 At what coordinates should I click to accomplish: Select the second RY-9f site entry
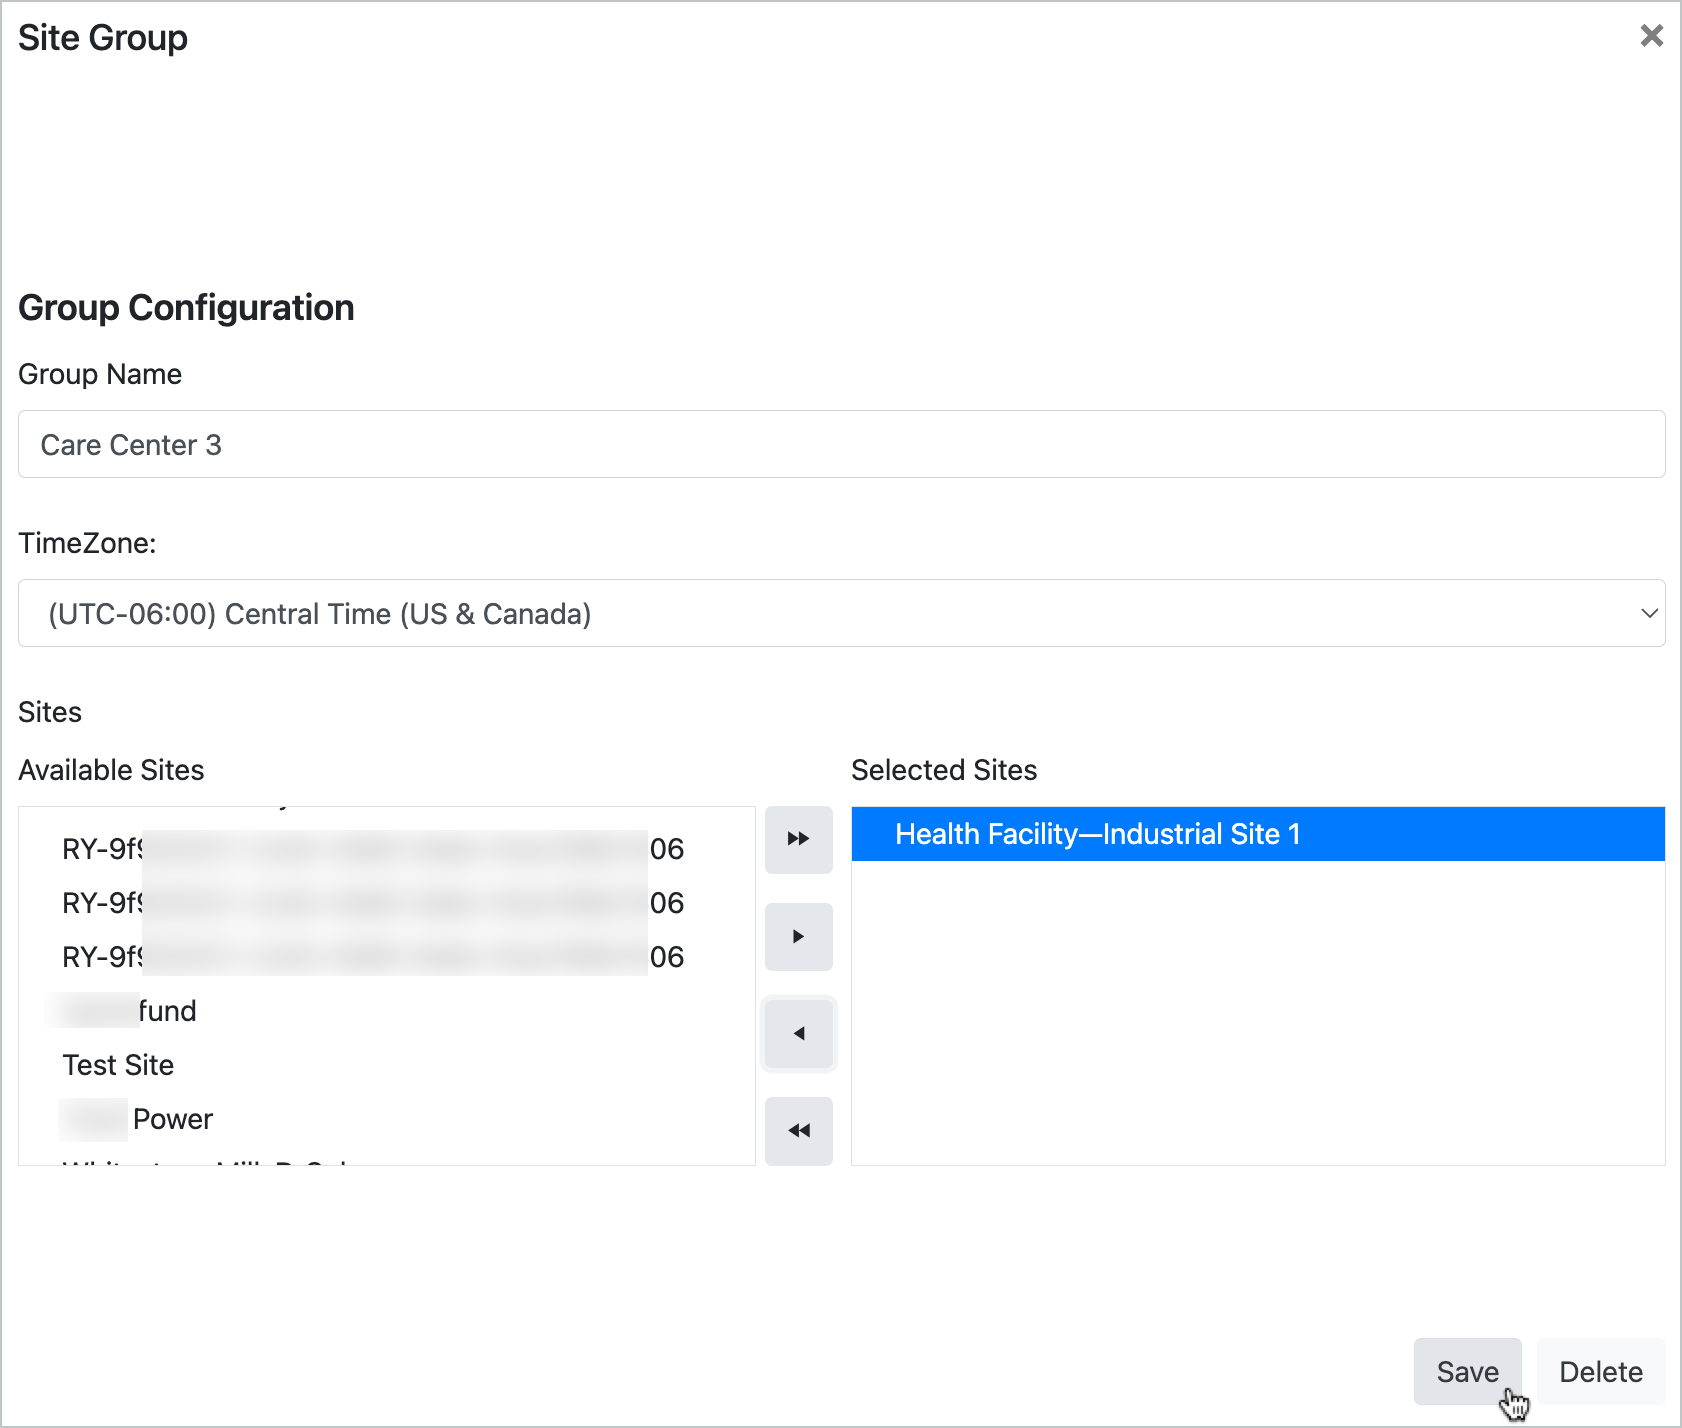(x=372, y=903)
